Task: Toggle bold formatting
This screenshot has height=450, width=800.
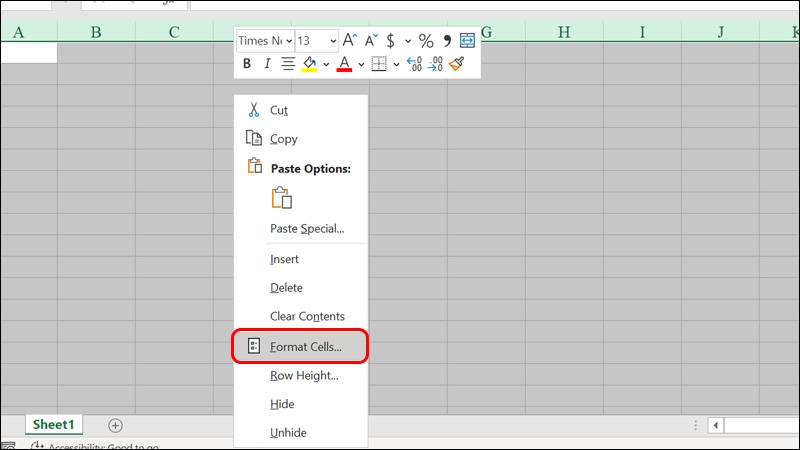Action: [247, 64]
